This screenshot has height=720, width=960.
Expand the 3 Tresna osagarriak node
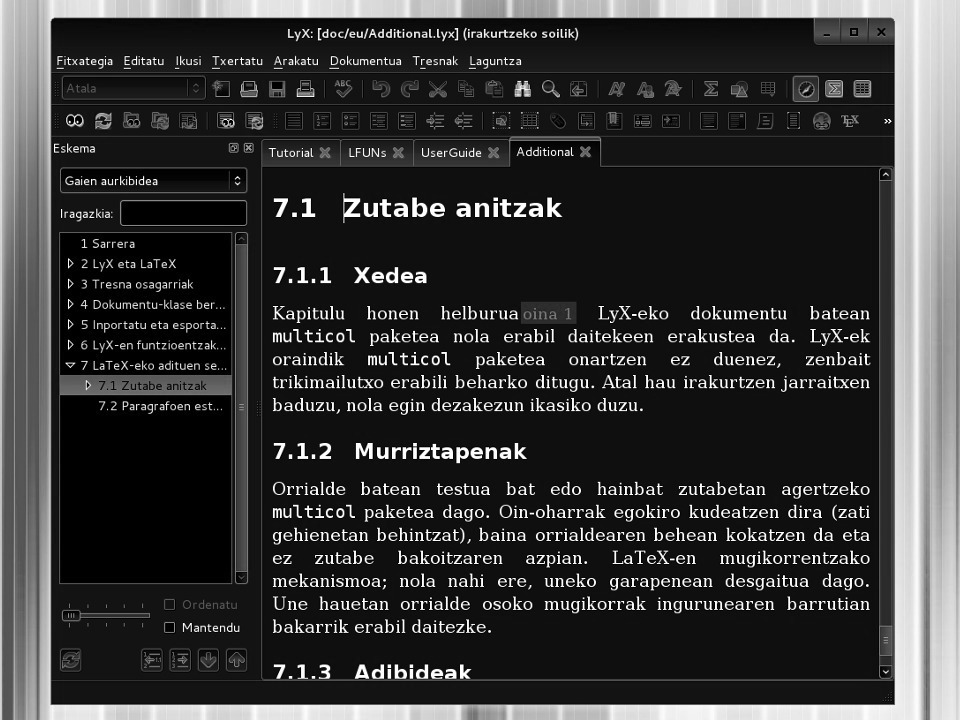[70, 284]
